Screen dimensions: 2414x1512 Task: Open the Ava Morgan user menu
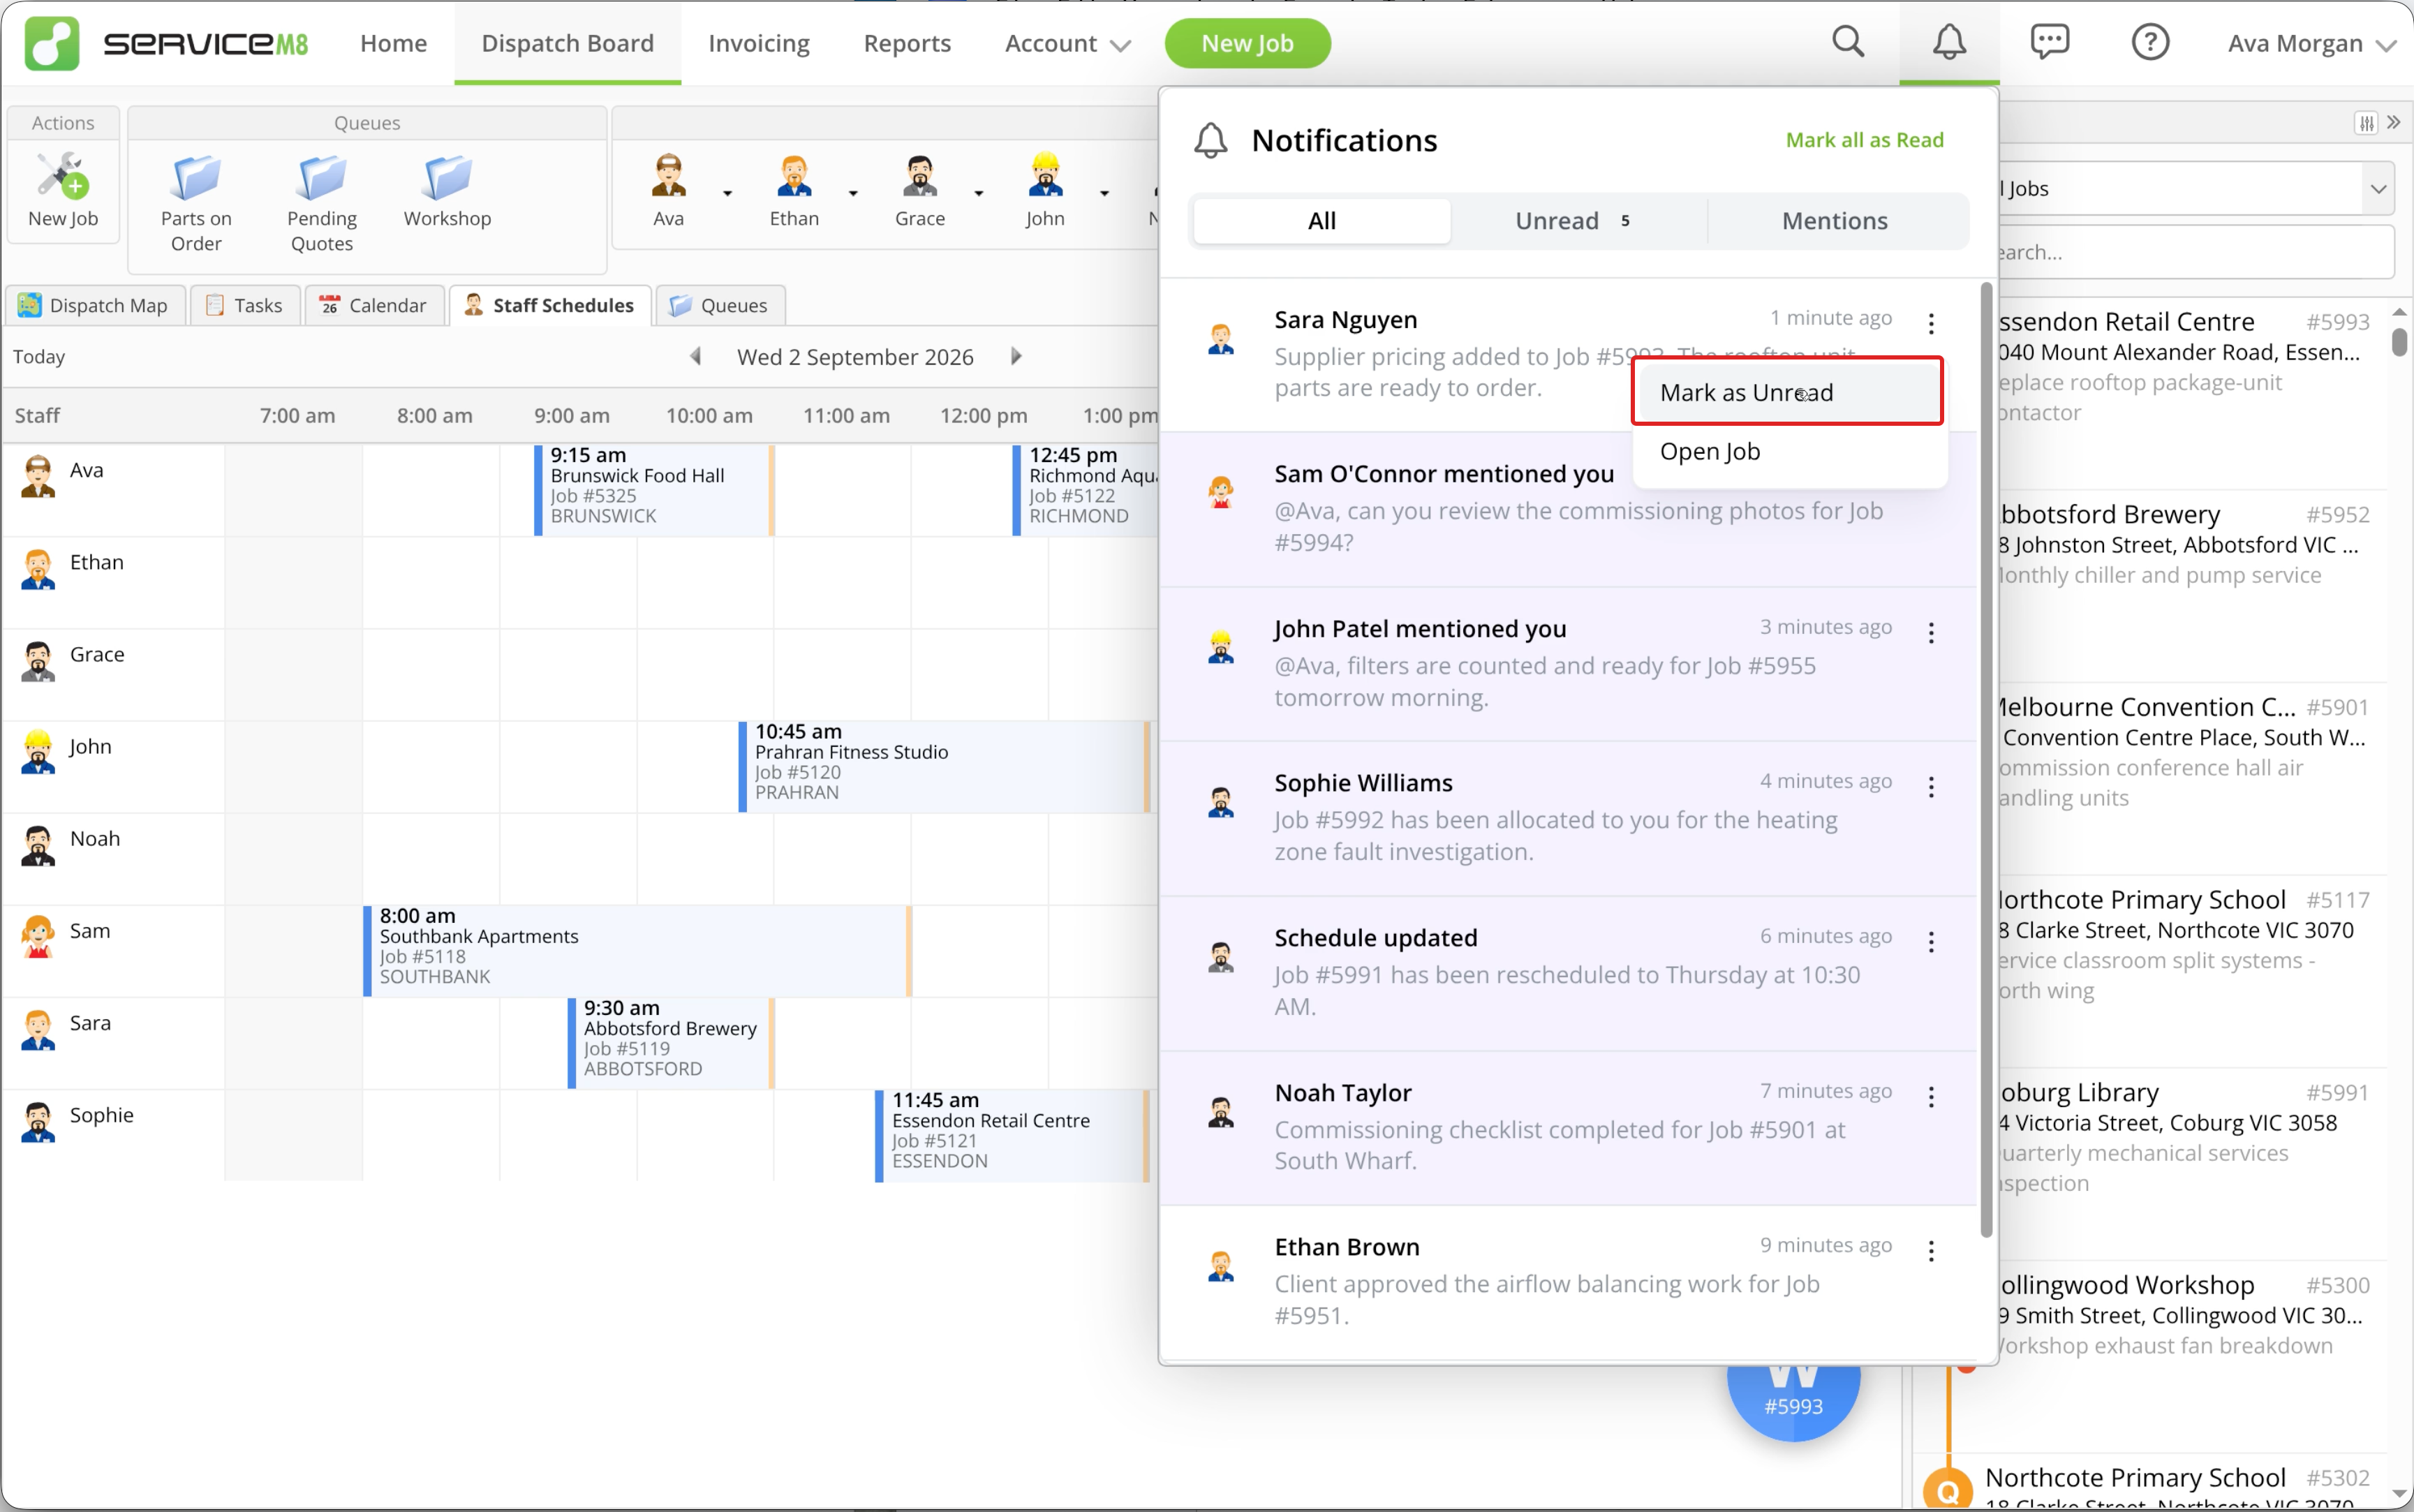pyautogui.click(x=2311, y=43)
